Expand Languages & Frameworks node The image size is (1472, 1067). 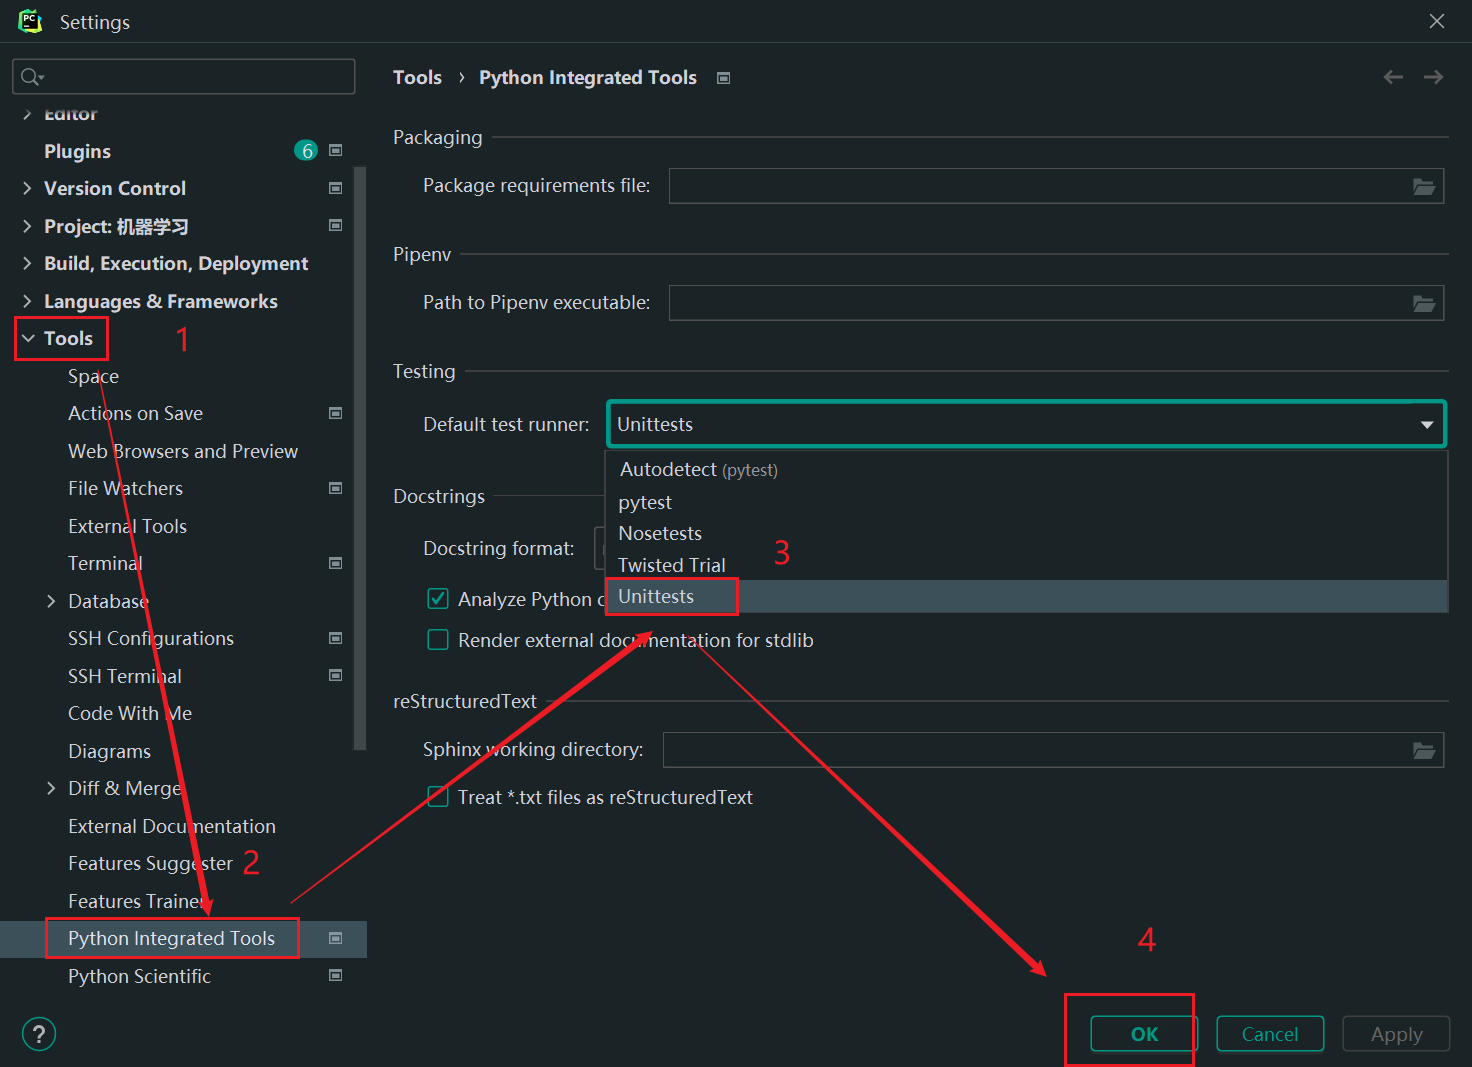[x=27, y=301]
